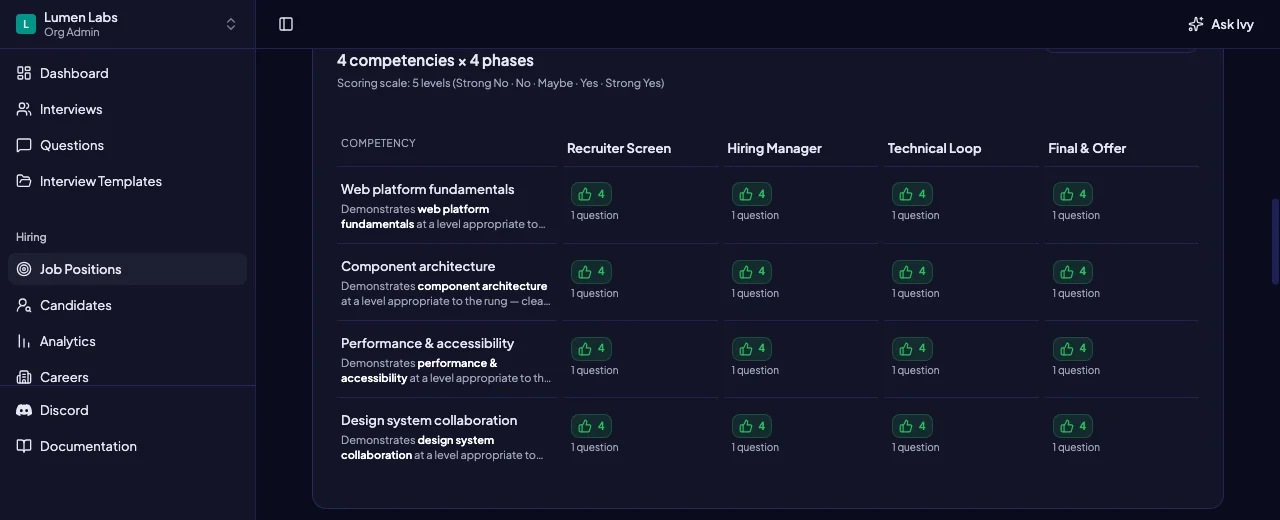The image size is (1280, 520).
Task: Click the Analytics bar chart icon
Action: coord(24,341)
